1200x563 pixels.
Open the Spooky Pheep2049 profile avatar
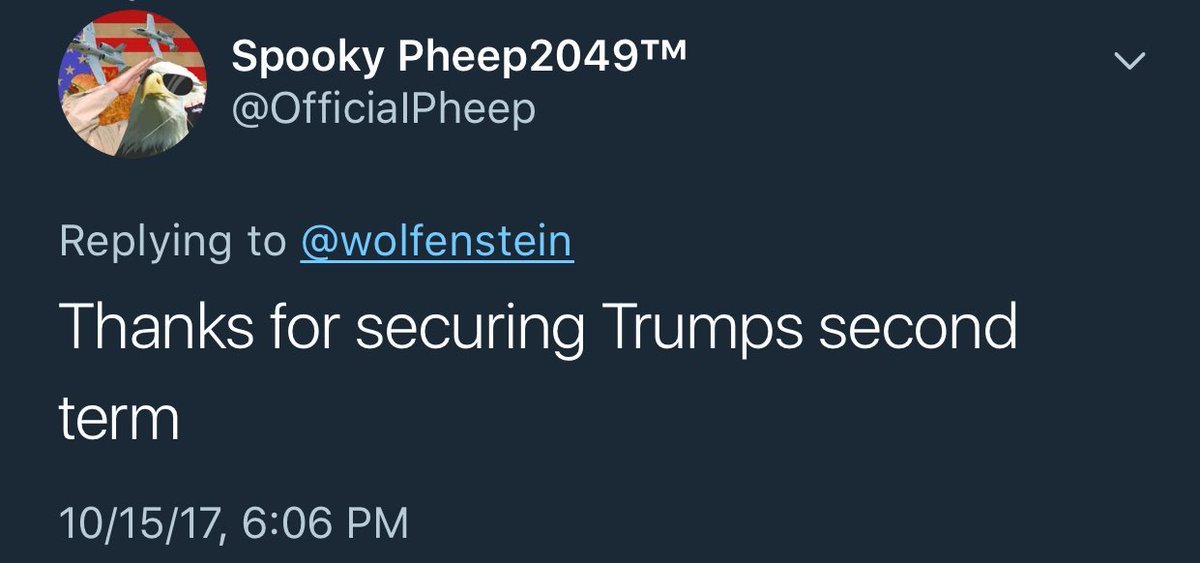coord(133,84)
